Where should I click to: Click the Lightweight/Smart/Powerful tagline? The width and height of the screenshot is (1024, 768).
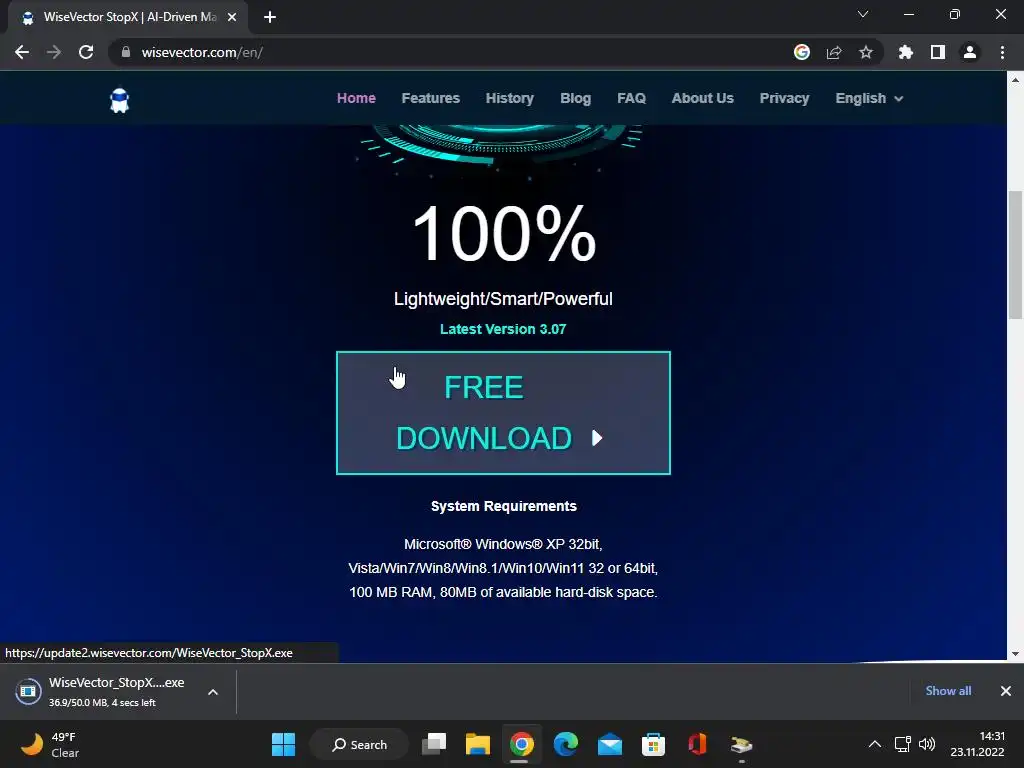(x=503, y=299)
